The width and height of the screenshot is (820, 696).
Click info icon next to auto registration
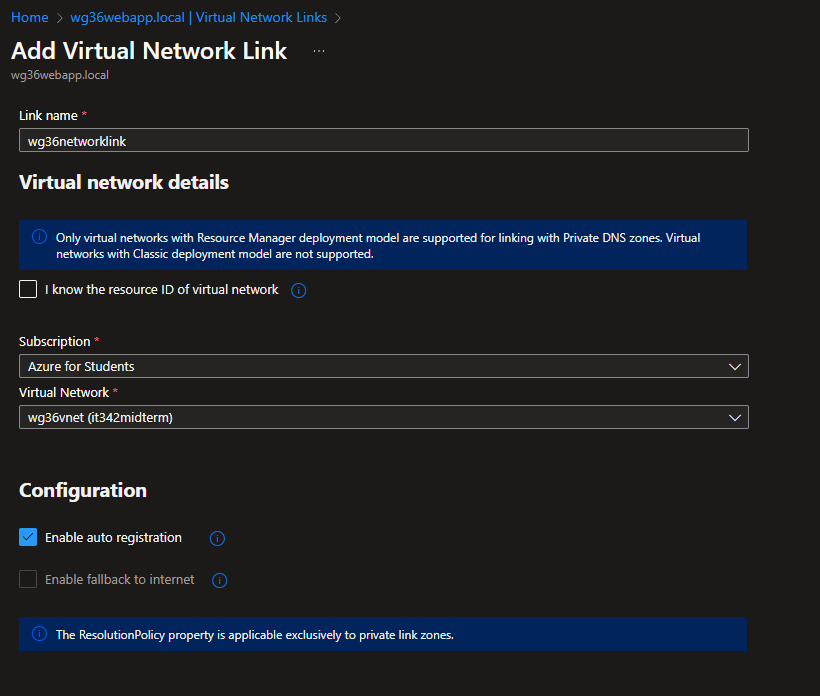pos(217,539)
